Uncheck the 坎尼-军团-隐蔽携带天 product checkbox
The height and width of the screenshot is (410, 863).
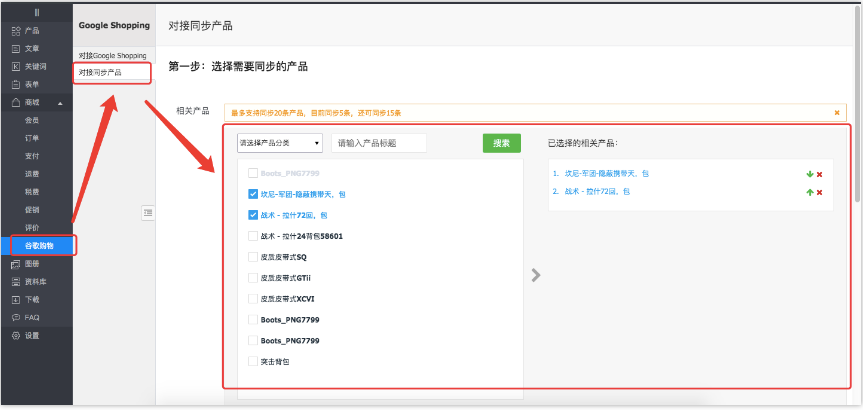click(253, 194)
